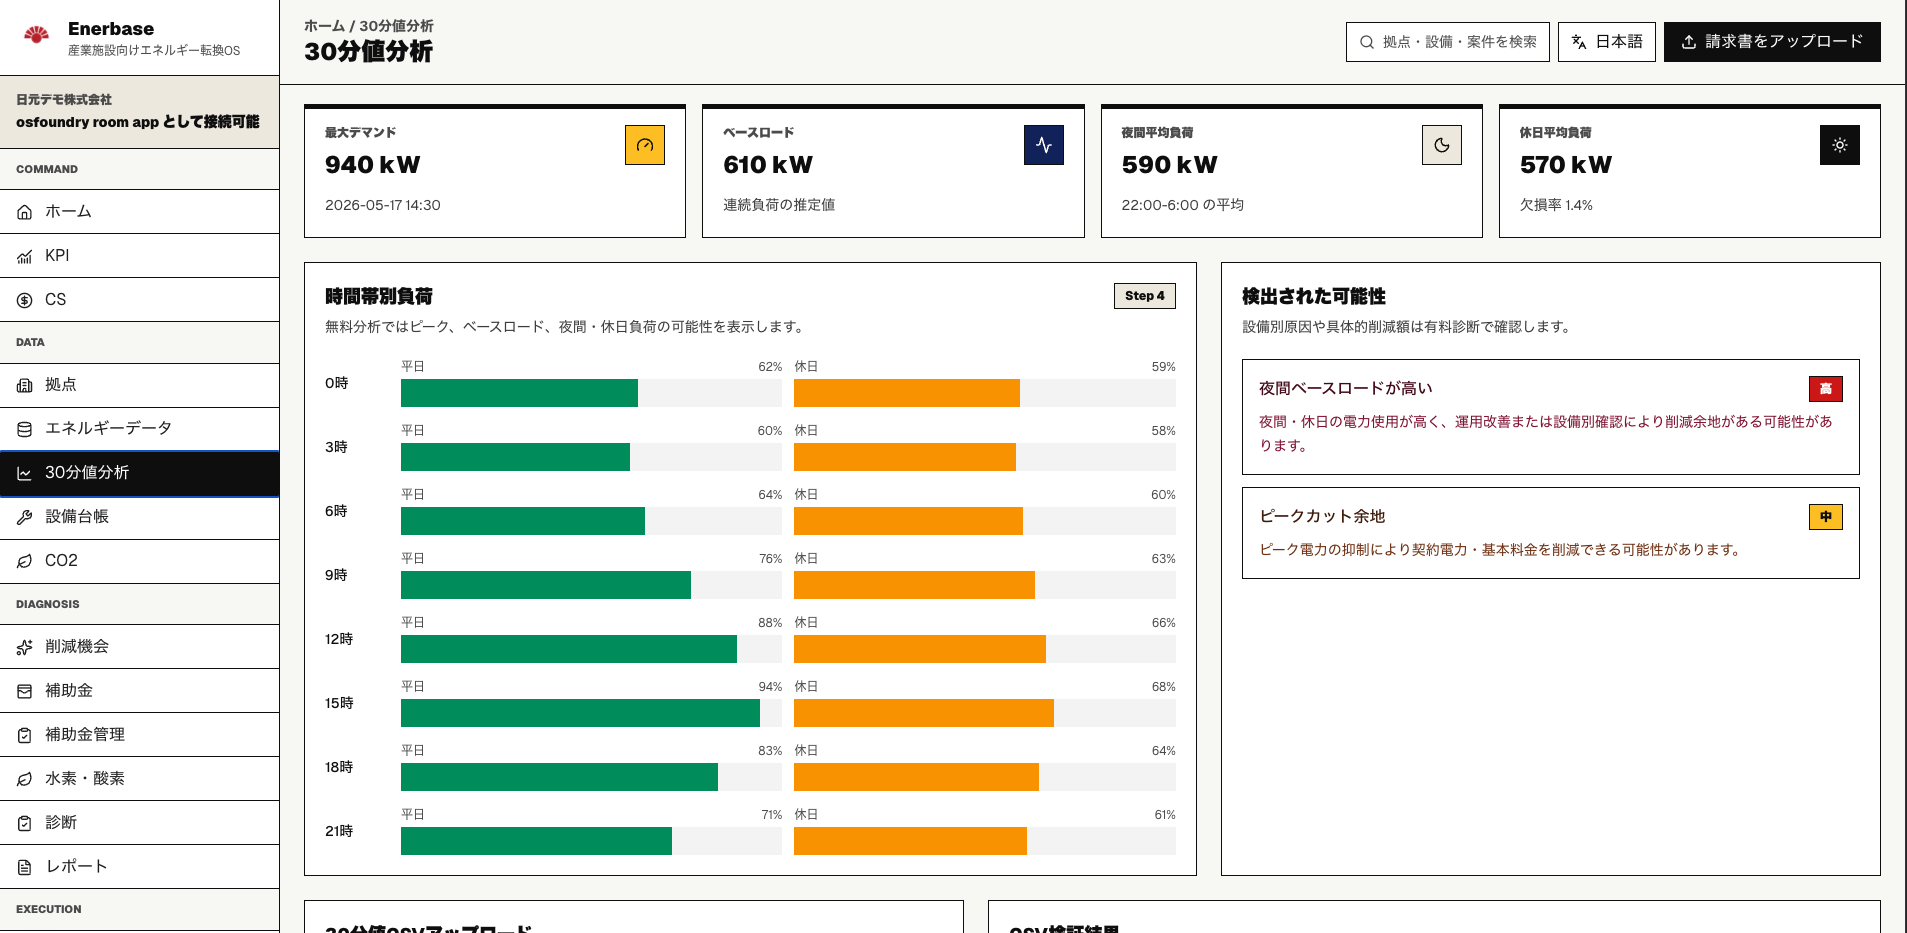Click the sun icon on 休日平均負荷 card
Viewport: 1907px width, 933px height.
(x=1840, y=145)
